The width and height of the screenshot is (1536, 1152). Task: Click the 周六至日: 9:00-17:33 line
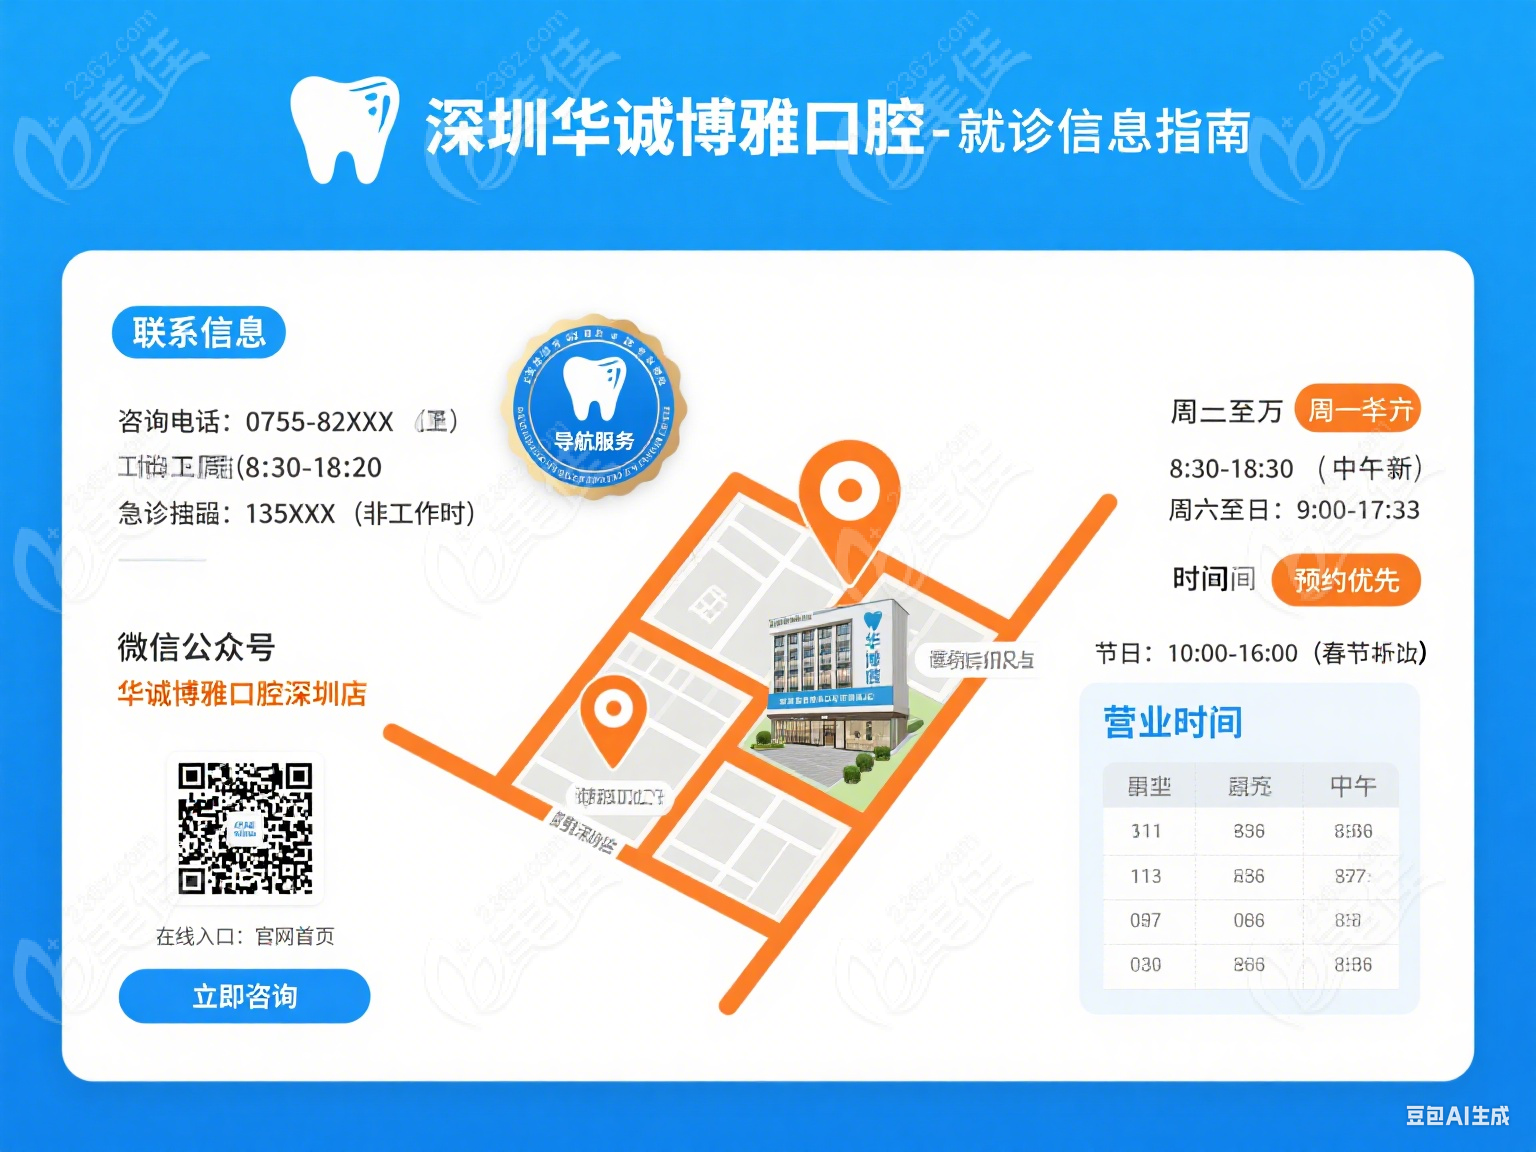click(1294, 510)
